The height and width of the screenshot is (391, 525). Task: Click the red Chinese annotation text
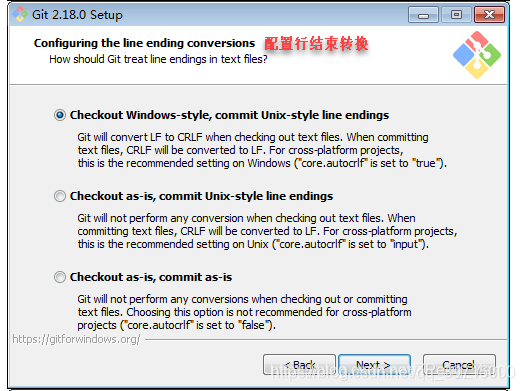point(316,44)
